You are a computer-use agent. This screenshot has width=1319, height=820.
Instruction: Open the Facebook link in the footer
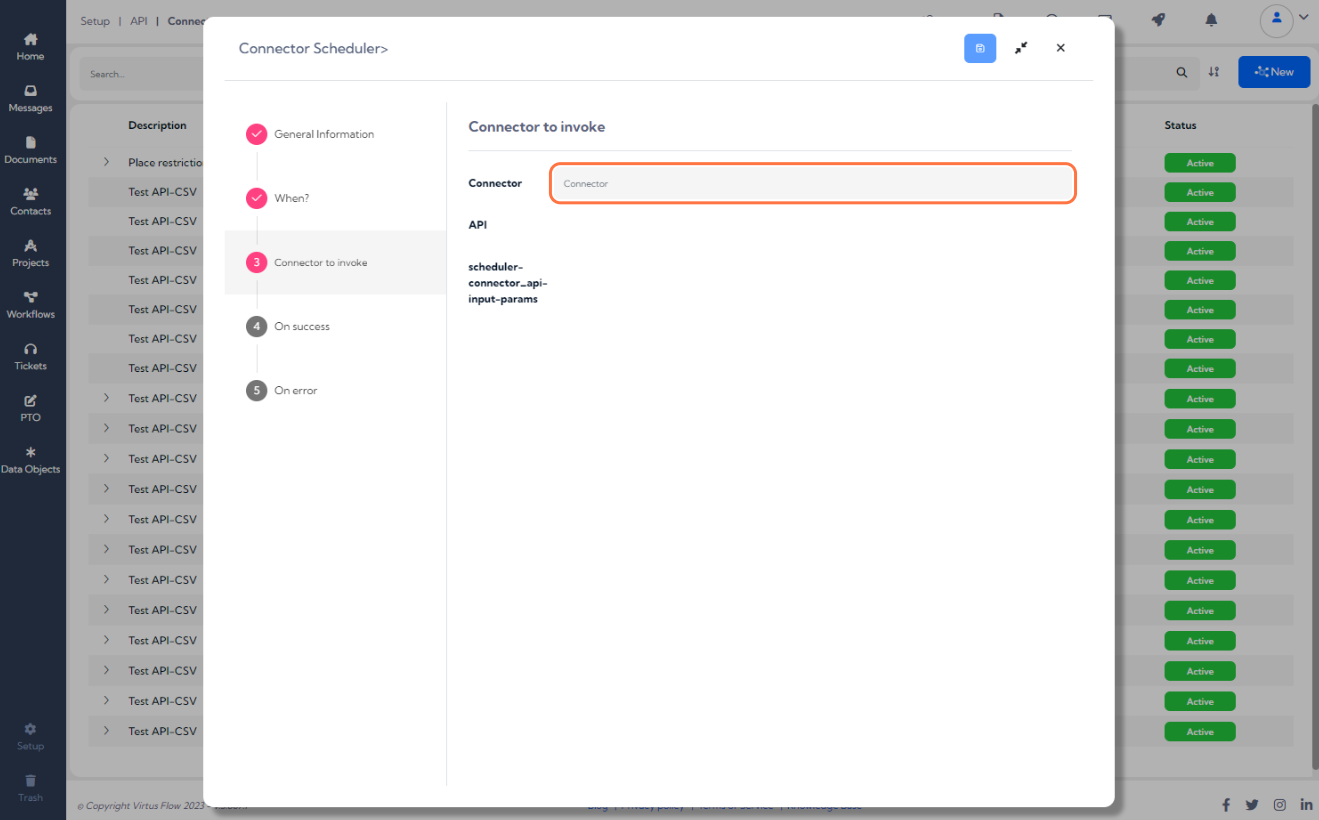point(1226,805)
